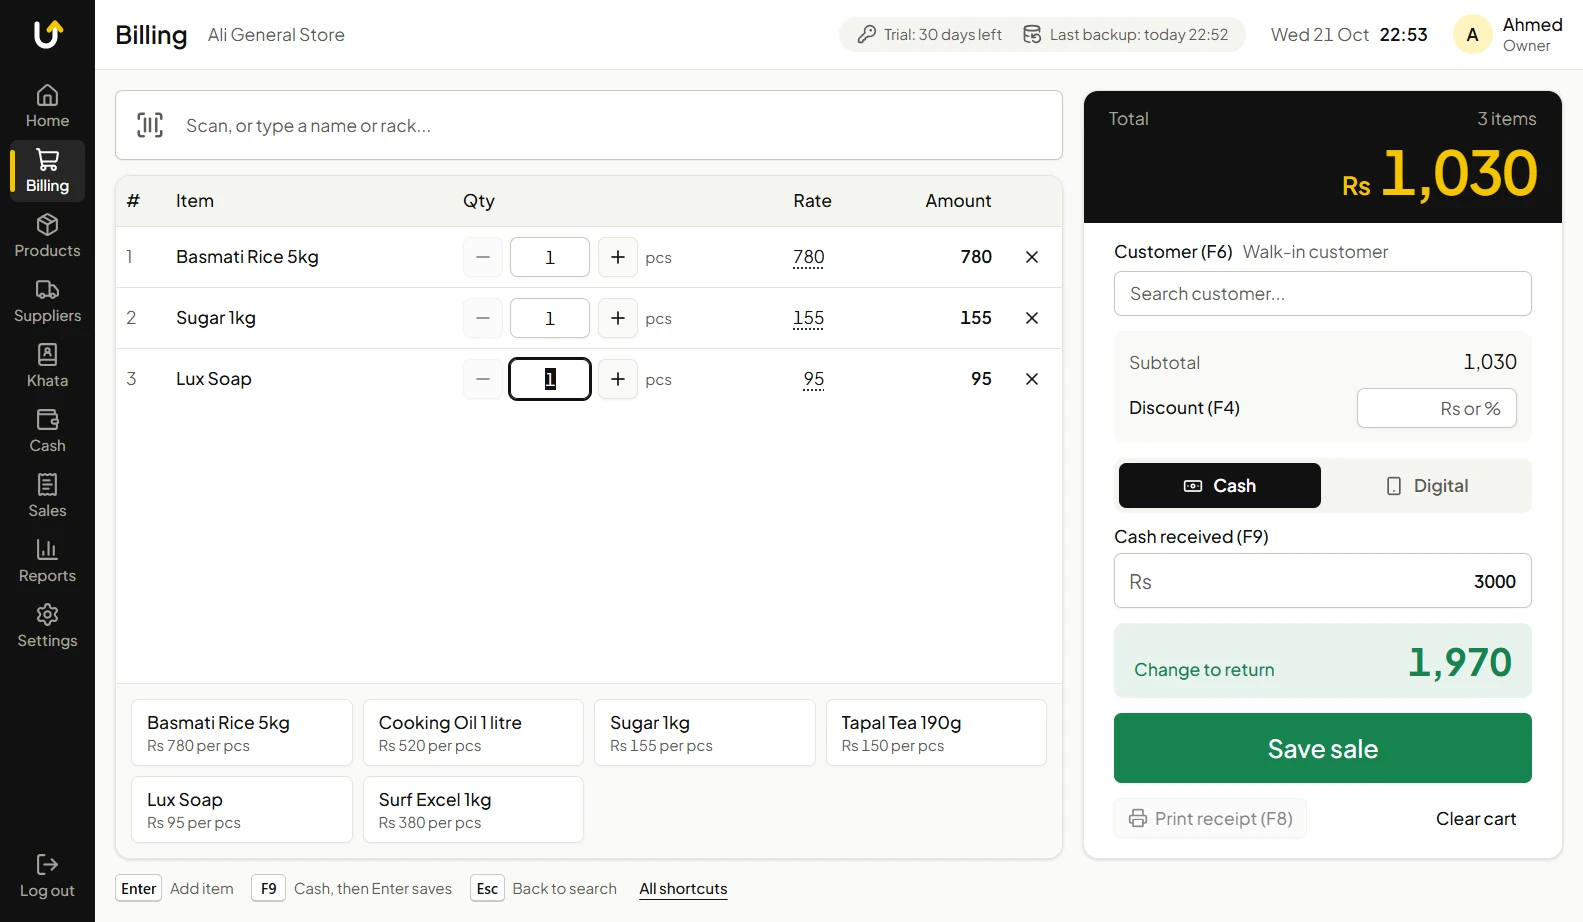
Task: Click the Search customer field
Action: [x=1323, y=294]
